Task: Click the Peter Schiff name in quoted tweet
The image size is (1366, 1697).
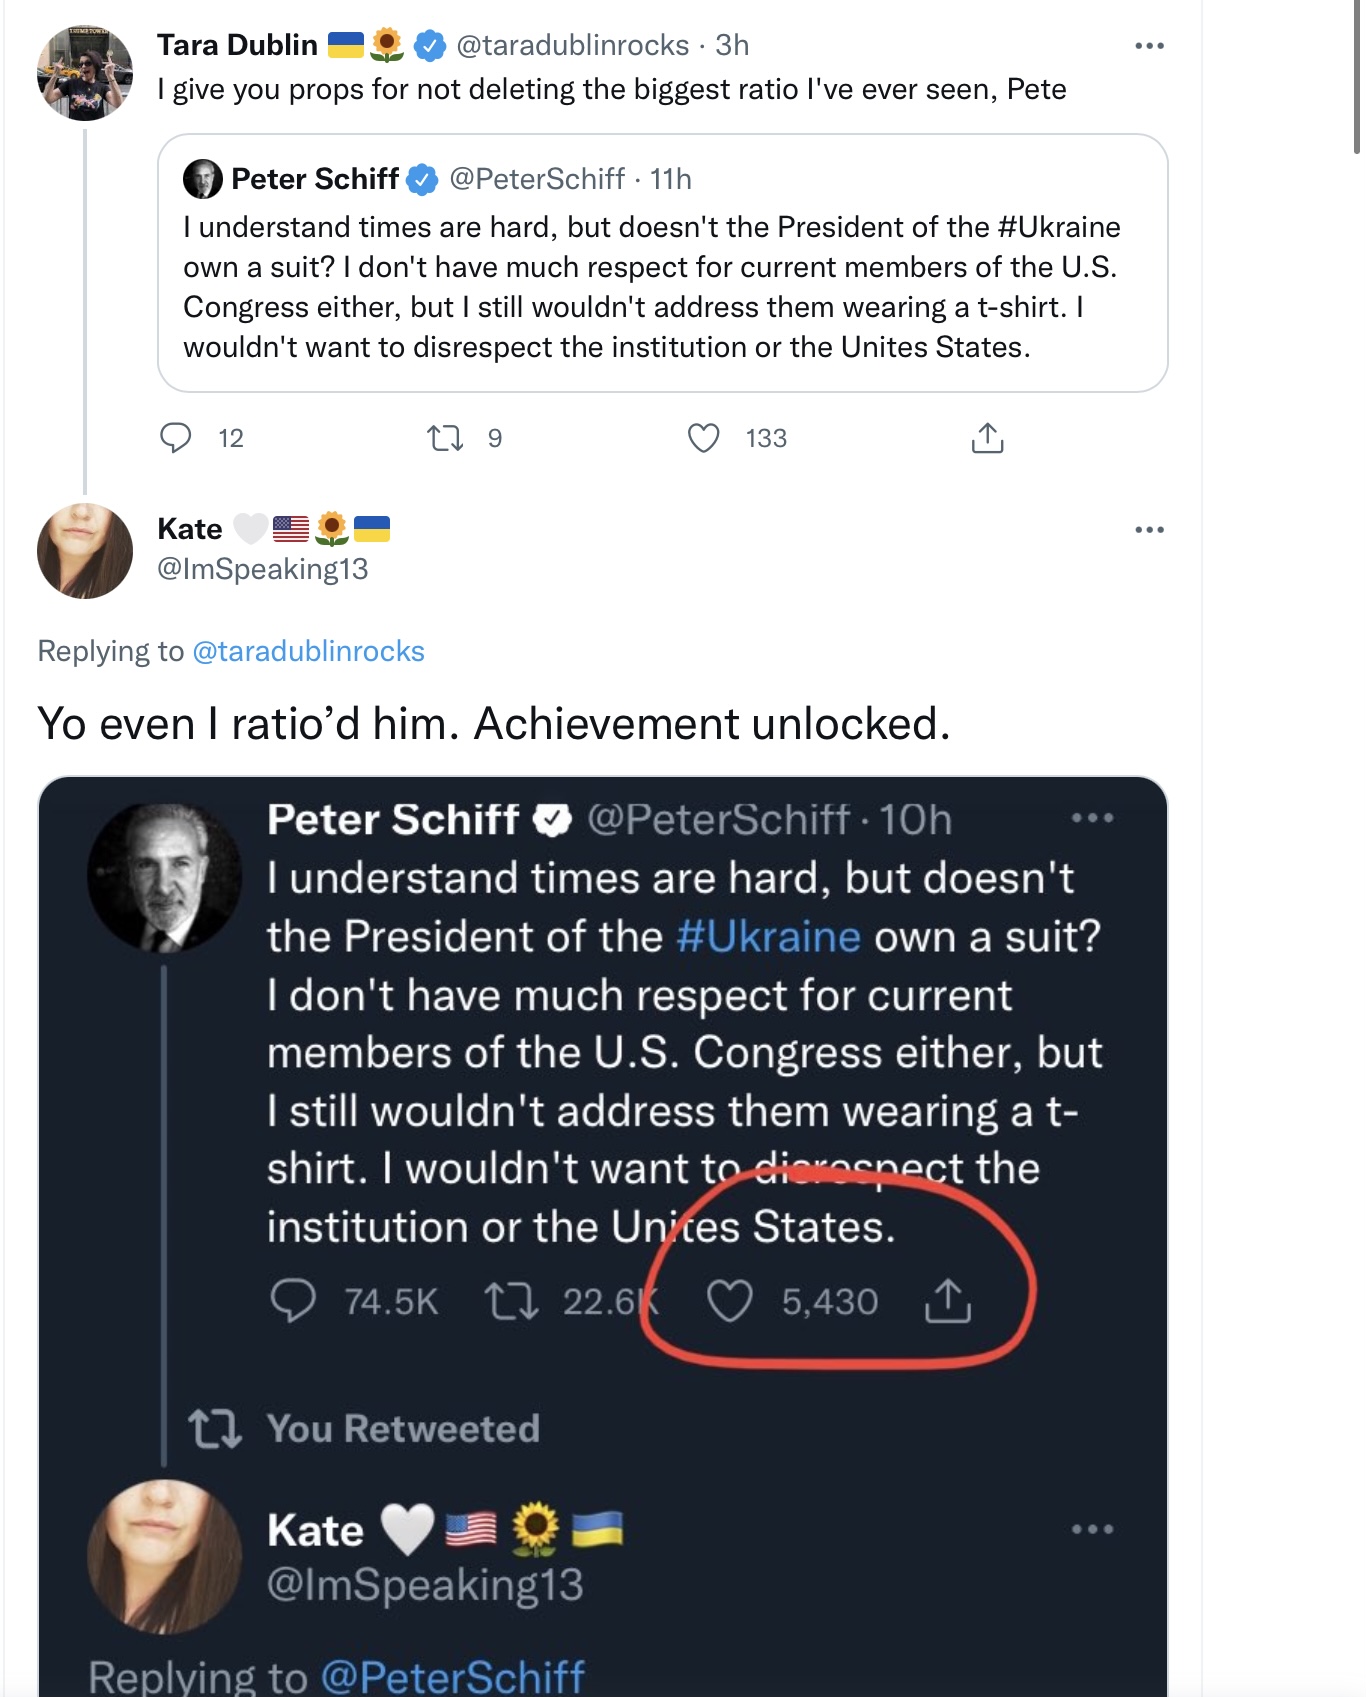Action: pyautogui.click(x=315, y=179)
